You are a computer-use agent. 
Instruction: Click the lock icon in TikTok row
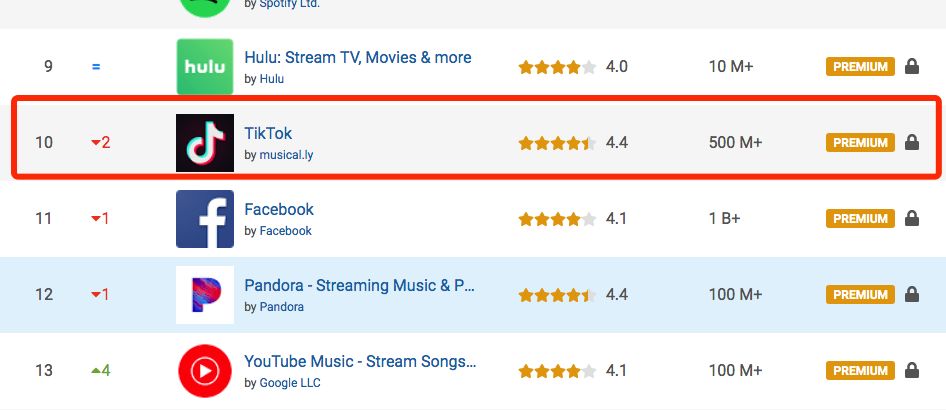coord(911,142)
